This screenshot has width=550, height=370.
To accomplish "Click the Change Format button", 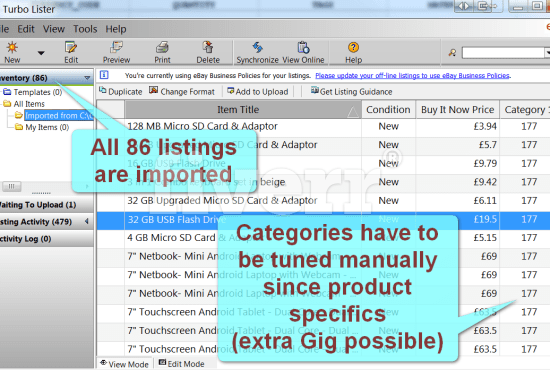I will pyautogui.click(x=182, y=92).
